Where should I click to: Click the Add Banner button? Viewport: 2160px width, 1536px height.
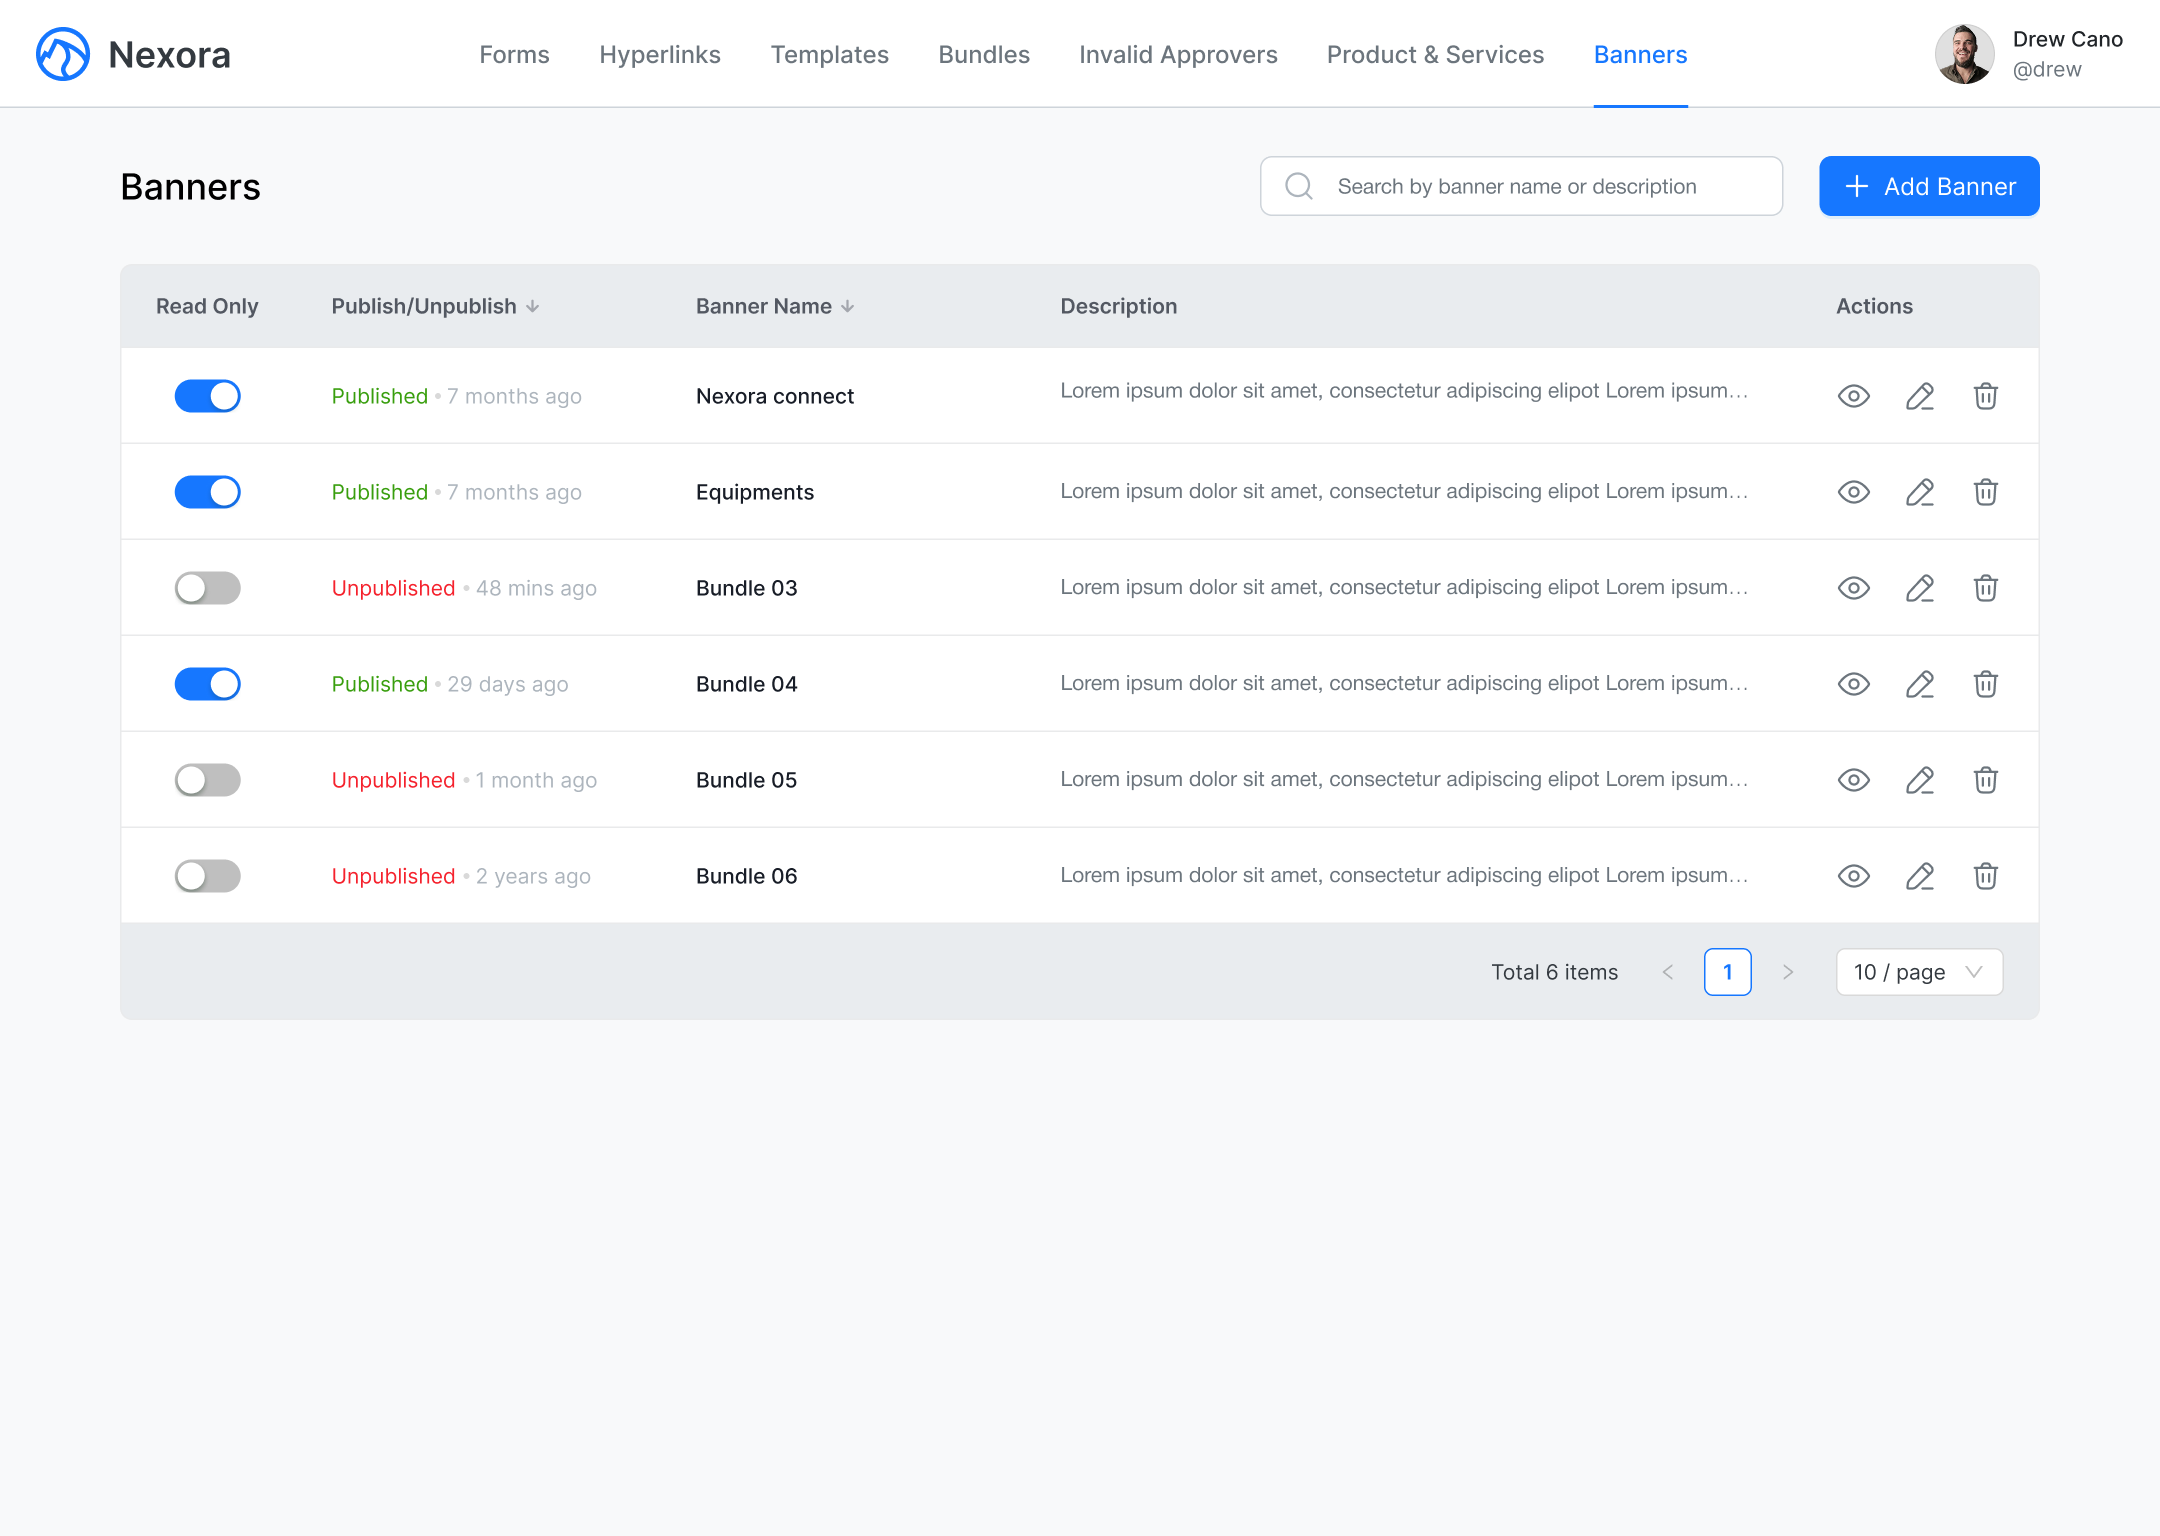point(1928,186)
